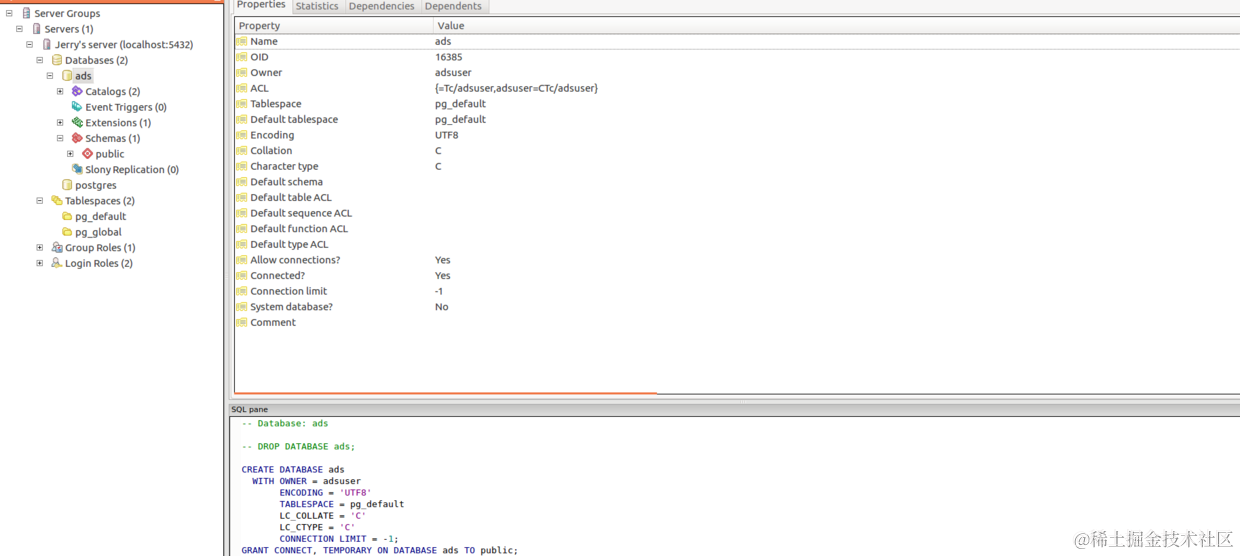Click the property icon beside OID row
Screen dimensions: 1240x556
pos(241,57)
